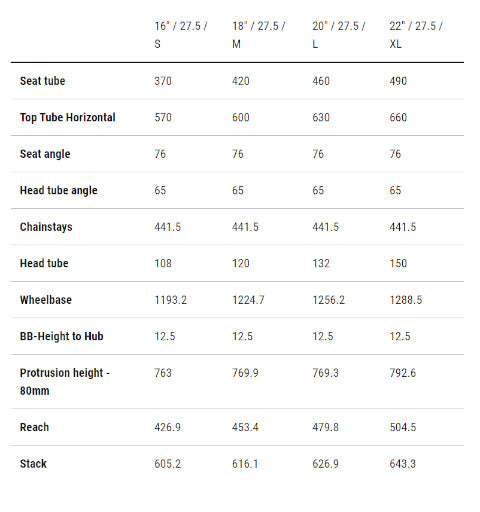Select the Protrusion height value 763
This screenshot has width=480, height=512.
pos(163,373)
